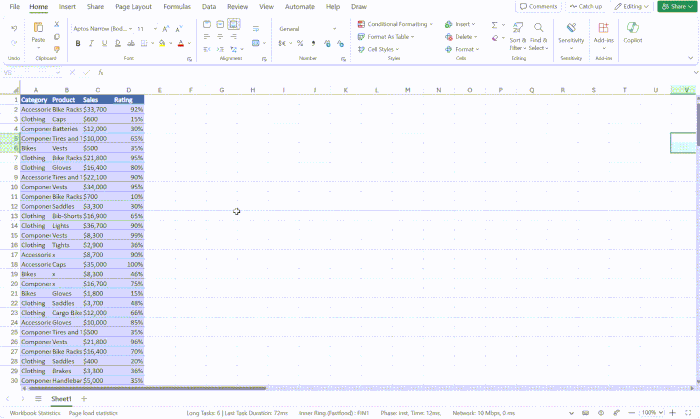Decrease font size with smaller A icon
Screen dimensions: 700x419
click(x=179, y=29)
